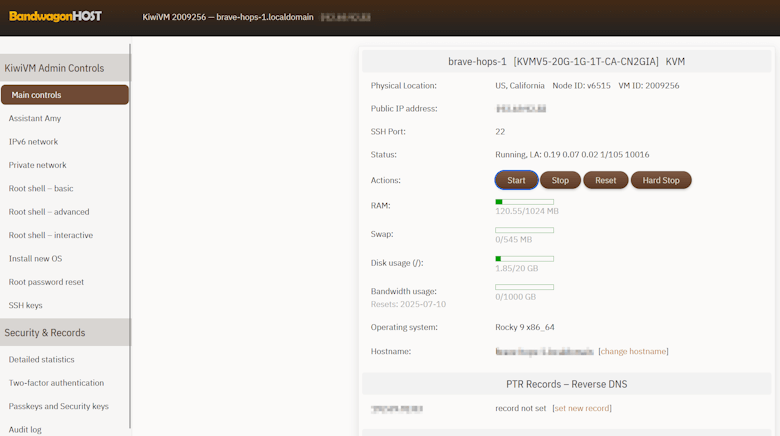Open Root shell – advanced

pos(49,212)
